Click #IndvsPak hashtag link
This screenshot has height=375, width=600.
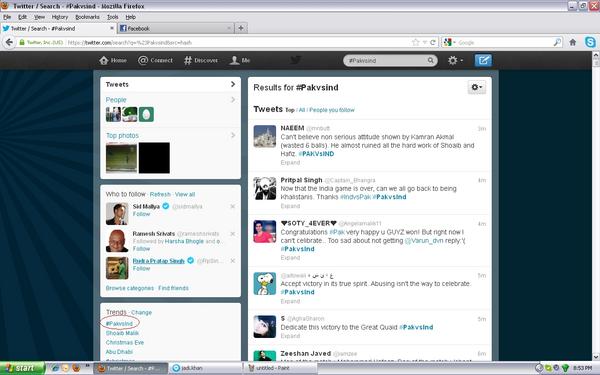click(x=355, y=197)
